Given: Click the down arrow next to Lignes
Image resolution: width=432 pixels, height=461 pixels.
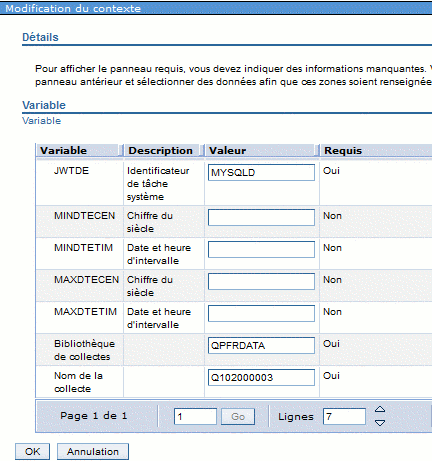Looking at the screenshot, I should (x=380, y=423).
